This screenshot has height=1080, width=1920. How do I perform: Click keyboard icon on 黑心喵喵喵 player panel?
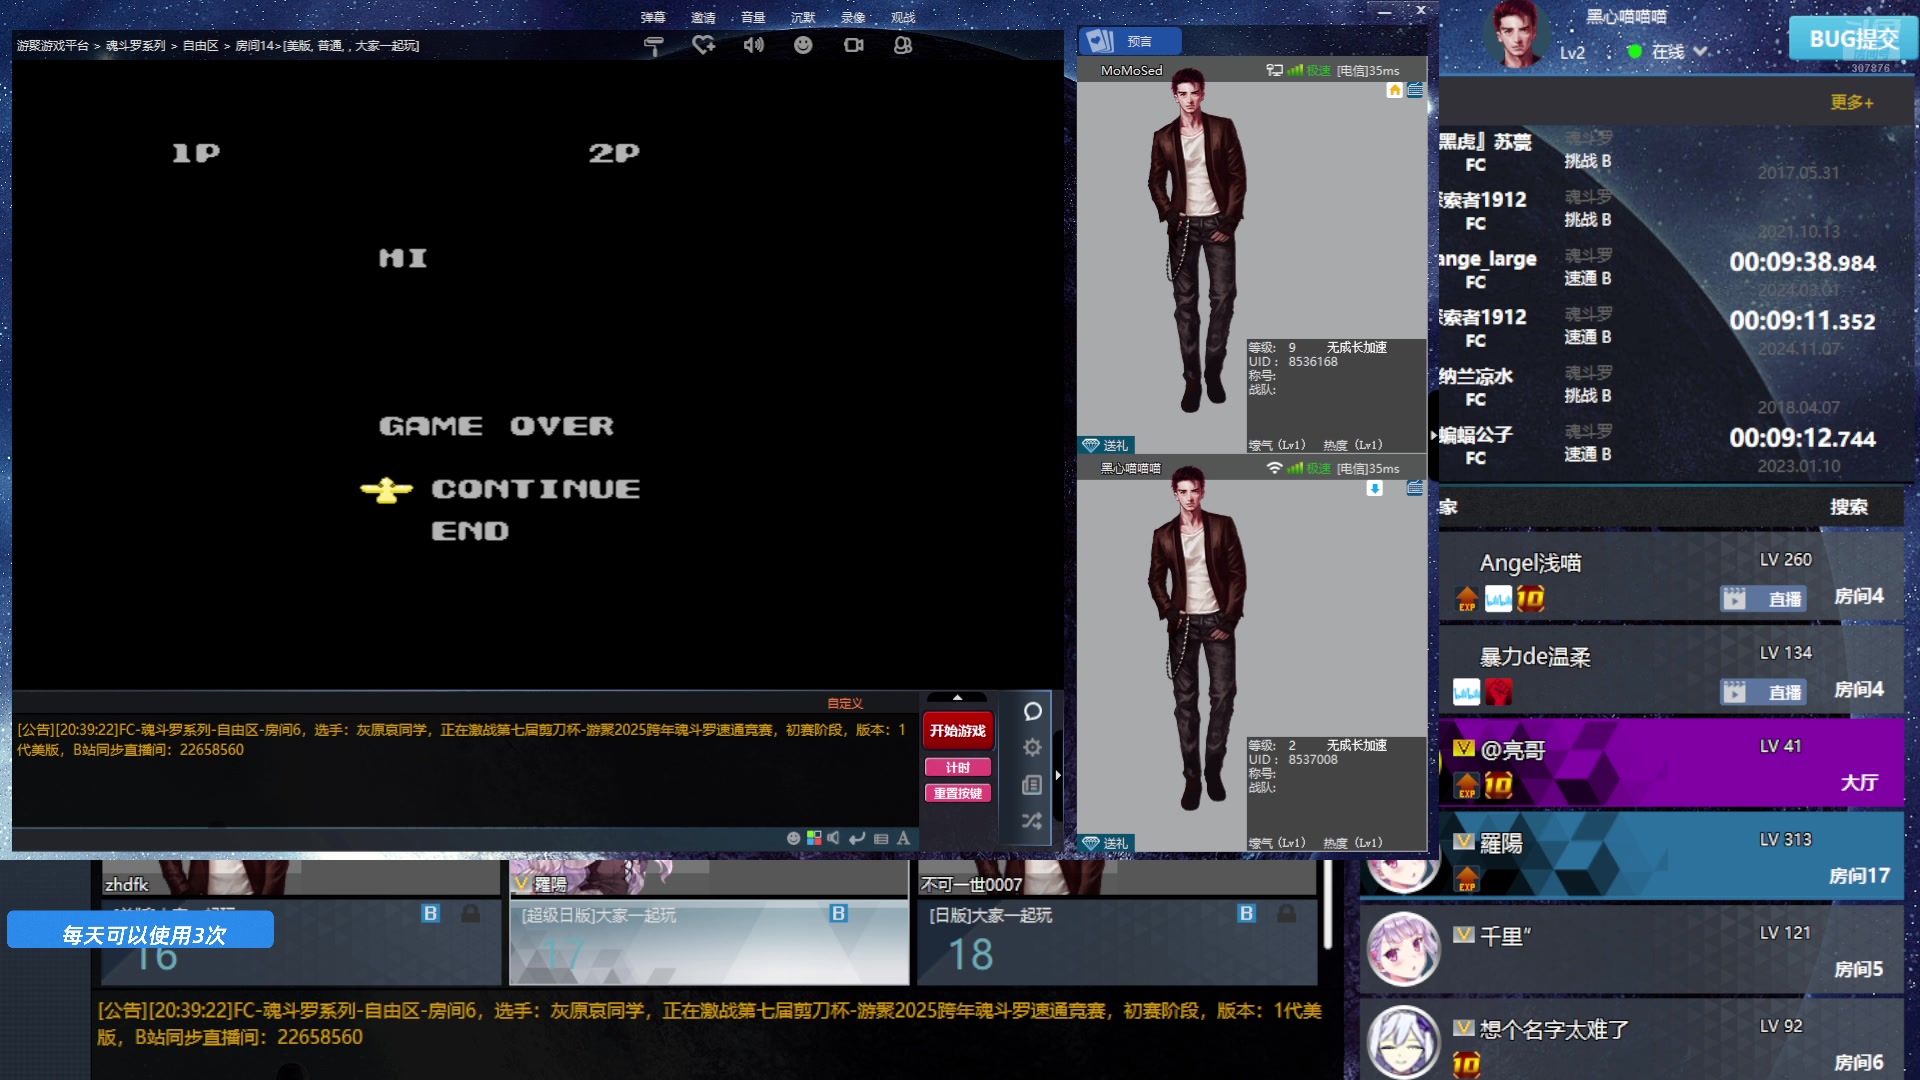pyautogui.click(x=1415, y=488)
